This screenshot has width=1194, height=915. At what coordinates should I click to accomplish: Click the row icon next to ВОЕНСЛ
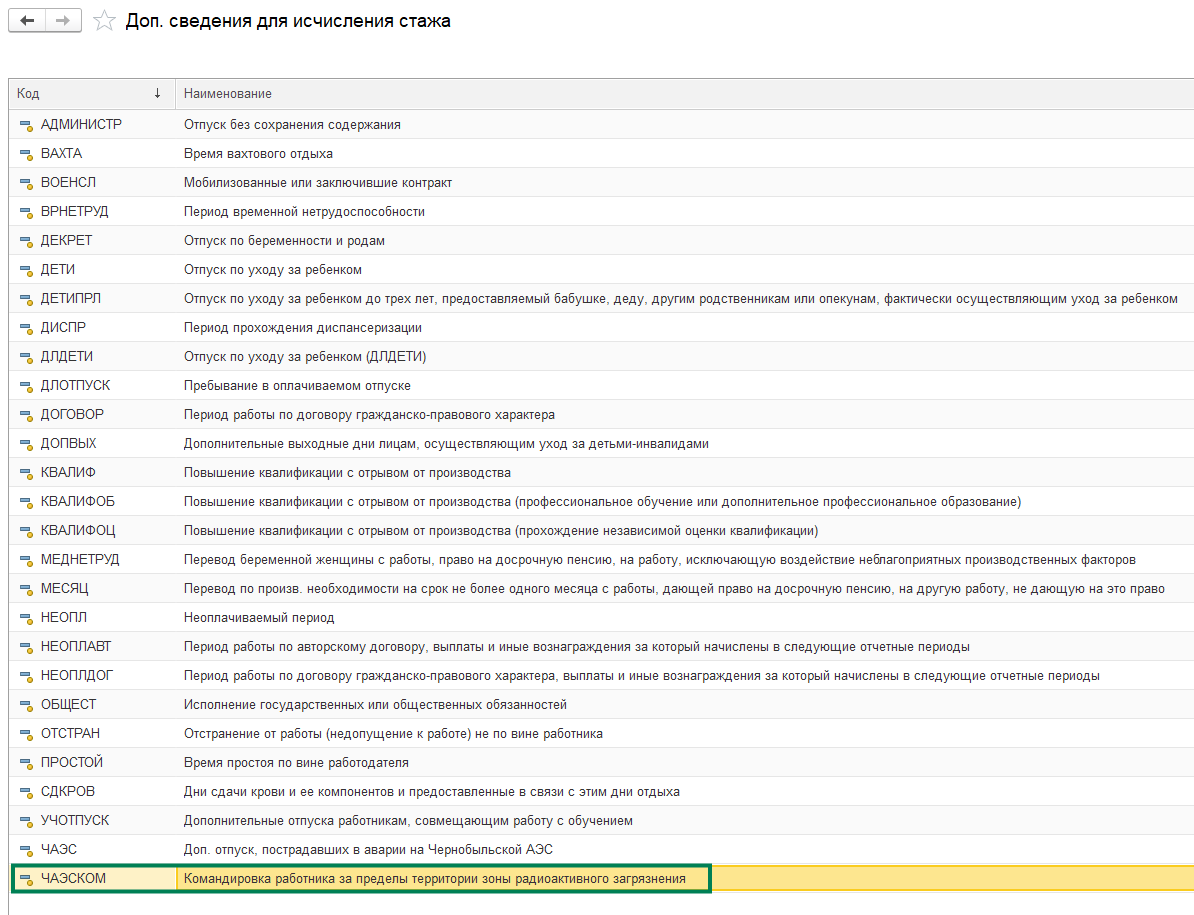[x=26, y=183]
